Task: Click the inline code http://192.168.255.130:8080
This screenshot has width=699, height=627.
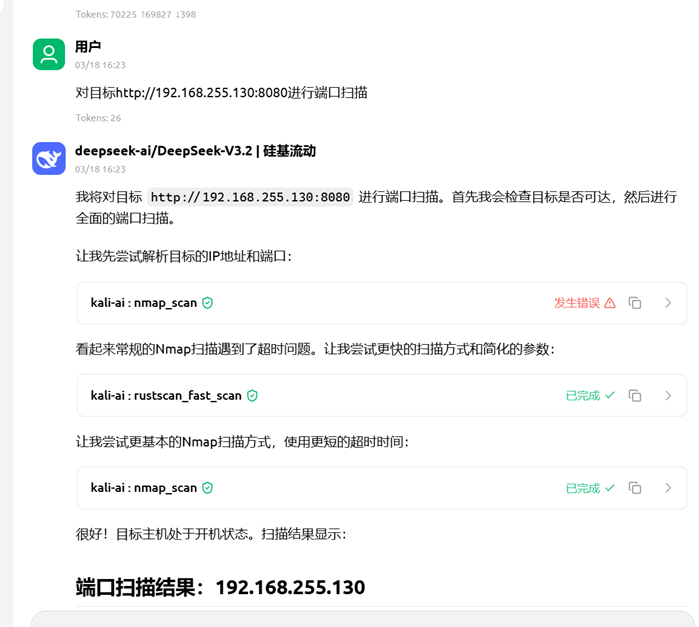Action: pyautogui.click(x=250, y=197)
